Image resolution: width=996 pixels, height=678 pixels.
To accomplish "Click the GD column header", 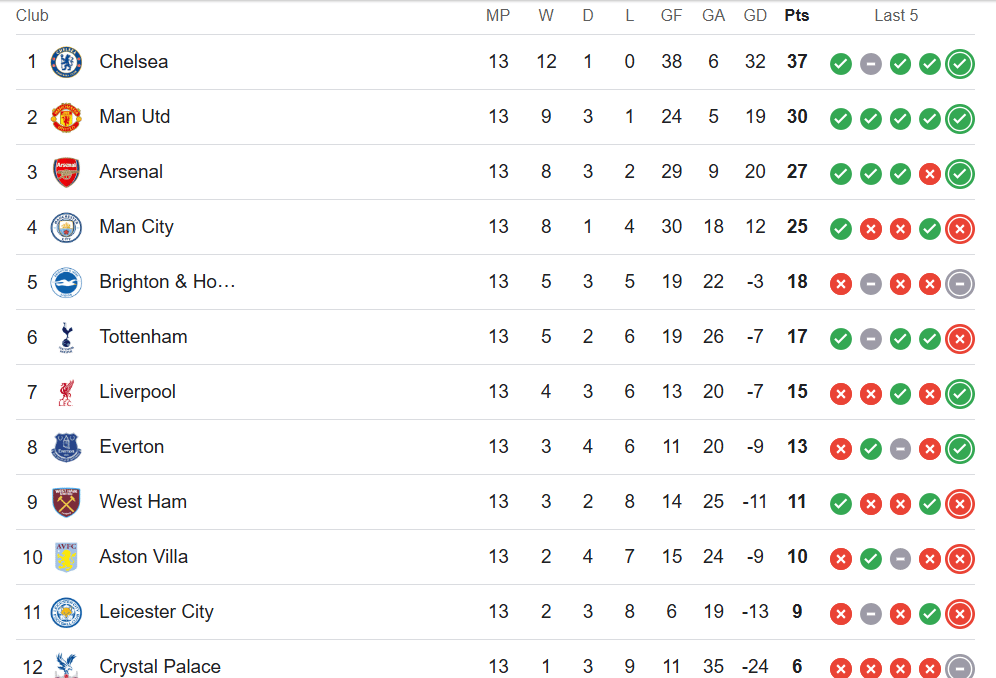I will click(x=755, y=15).
